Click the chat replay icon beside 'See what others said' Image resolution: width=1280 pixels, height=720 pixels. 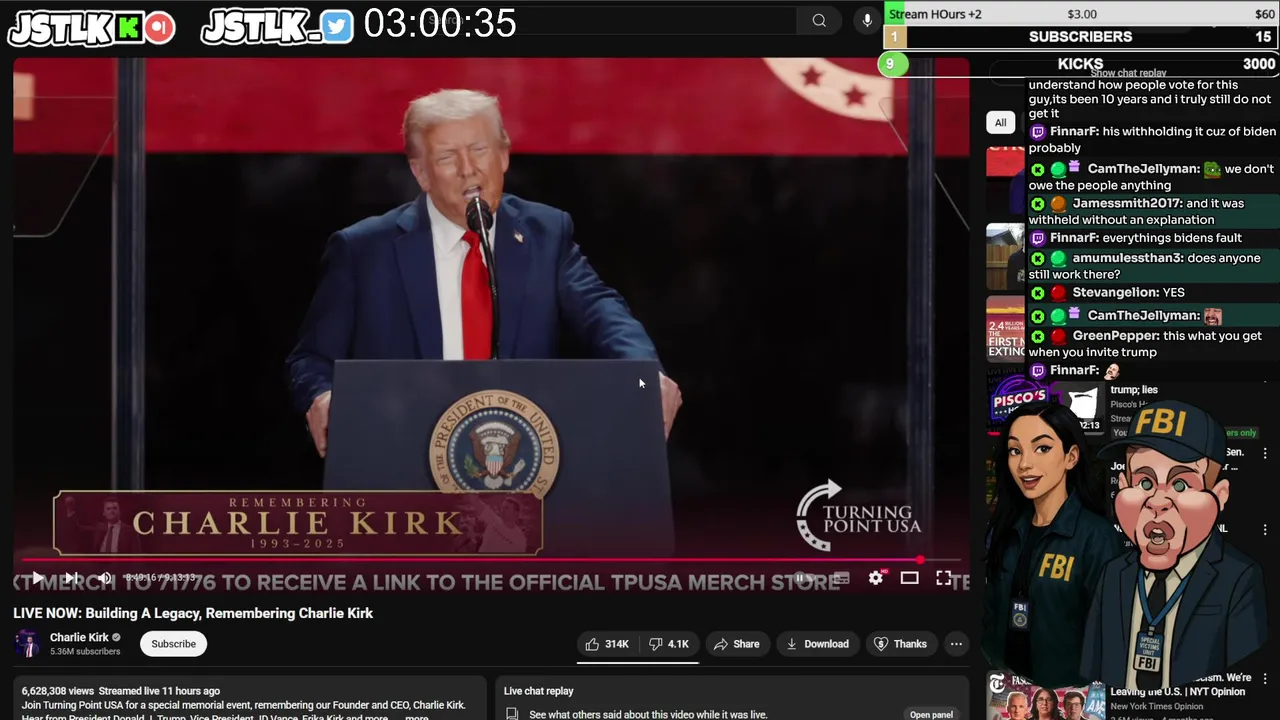(x=512, y=714)
